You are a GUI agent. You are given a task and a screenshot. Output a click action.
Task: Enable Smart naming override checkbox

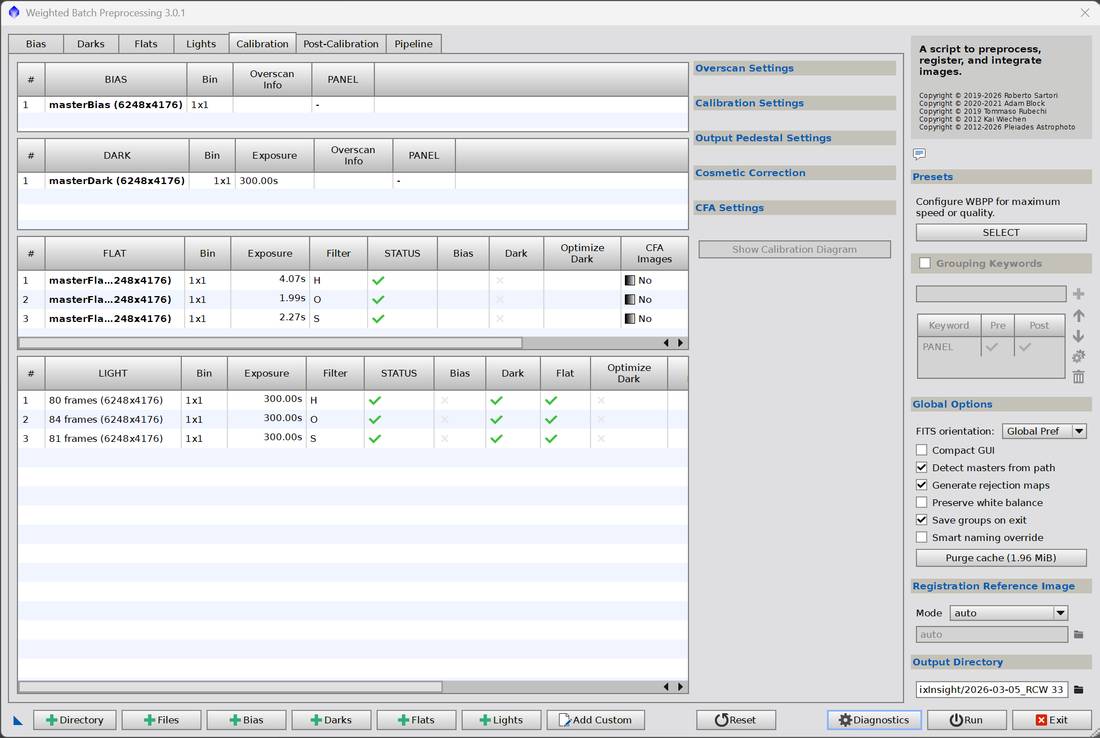922,537
